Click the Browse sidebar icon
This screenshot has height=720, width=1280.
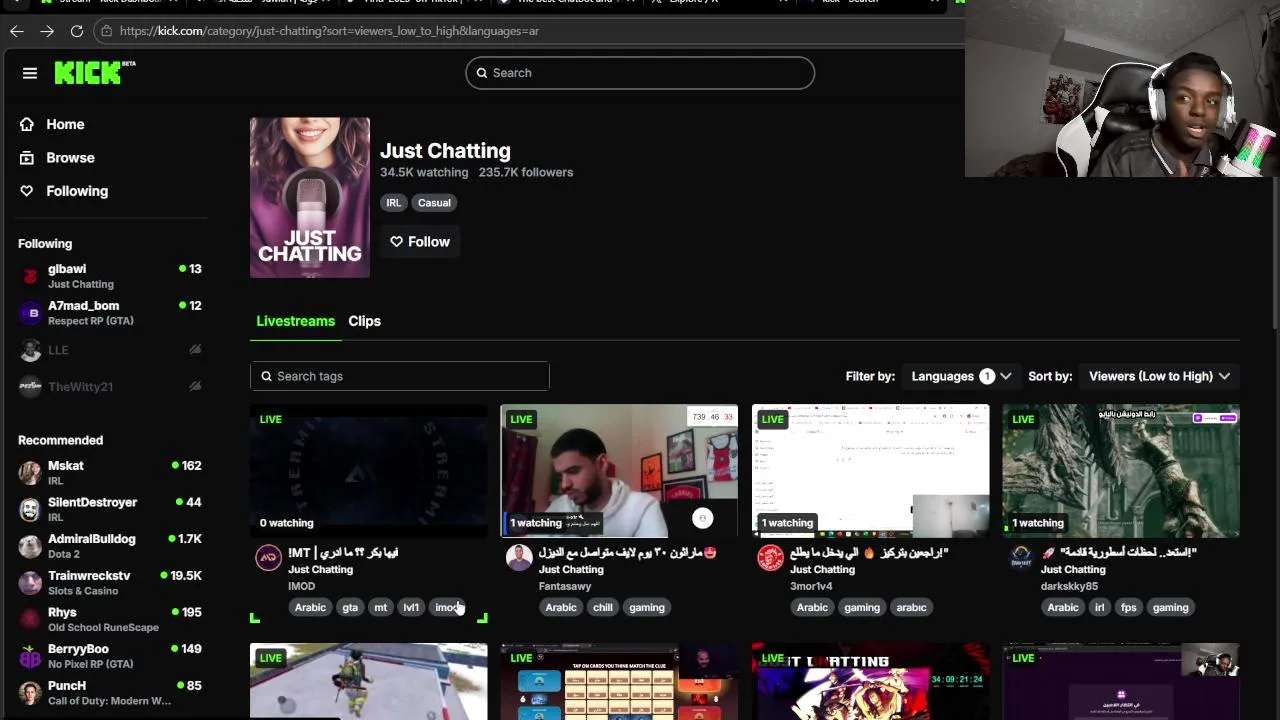tap(27, 158)
